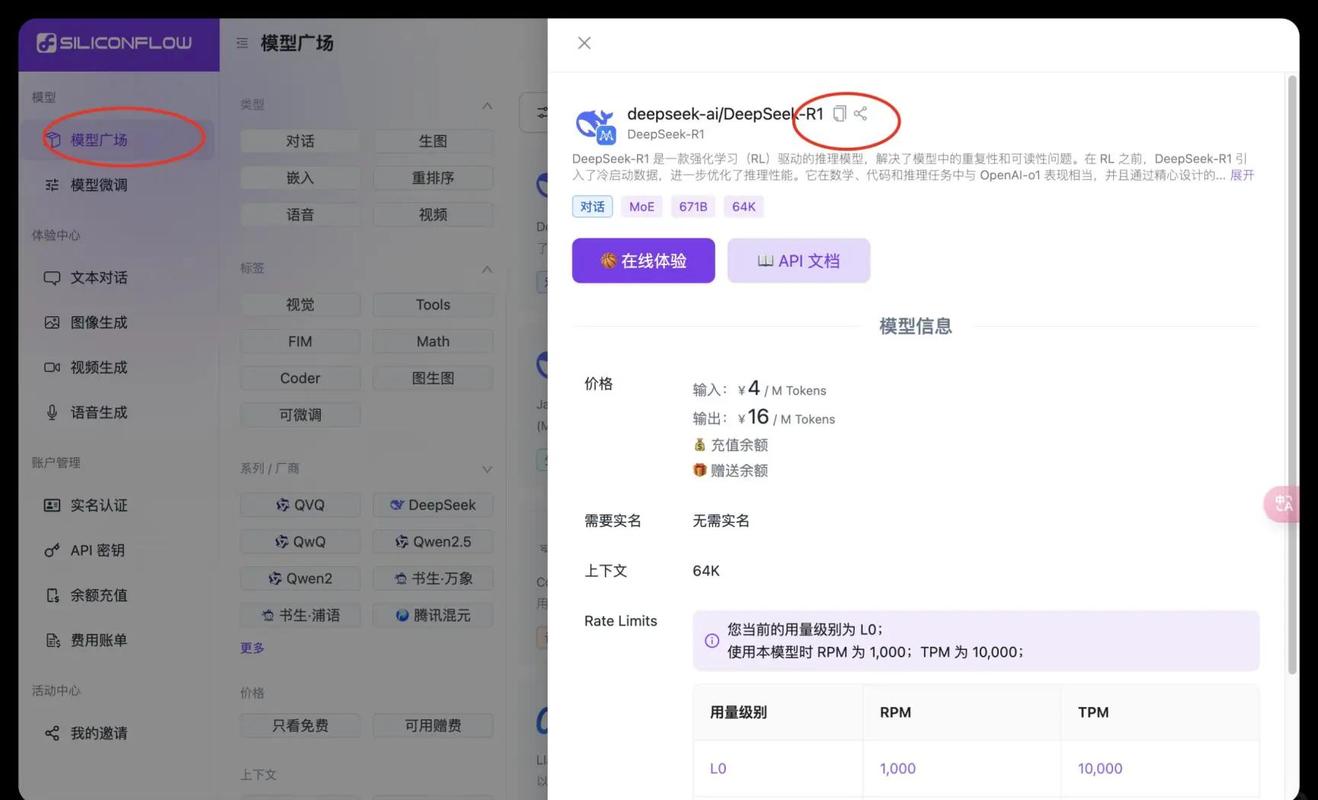Viewport: 1318px width, 800px height.
Task: Select the Coder tag filter
Action: tap(300, 379)
